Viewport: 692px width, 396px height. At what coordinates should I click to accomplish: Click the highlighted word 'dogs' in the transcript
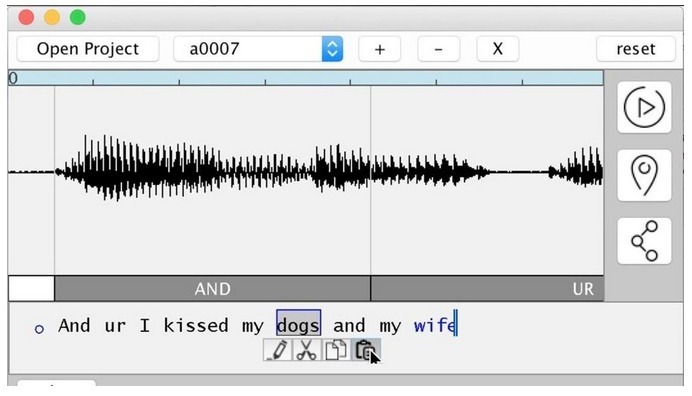298,325
